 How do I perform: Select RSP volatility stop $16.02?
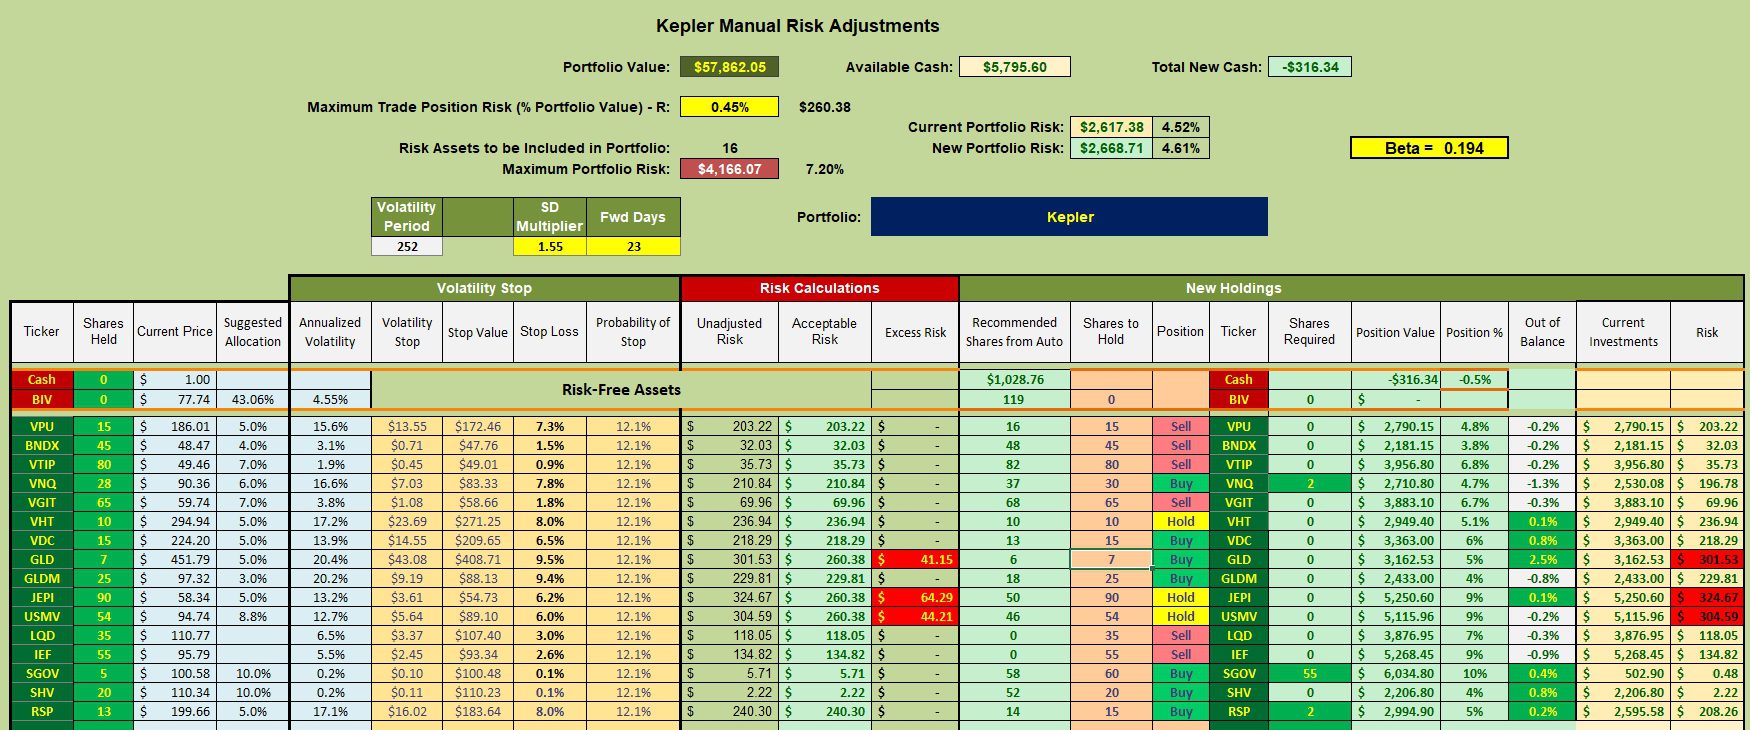pos(407,711)
